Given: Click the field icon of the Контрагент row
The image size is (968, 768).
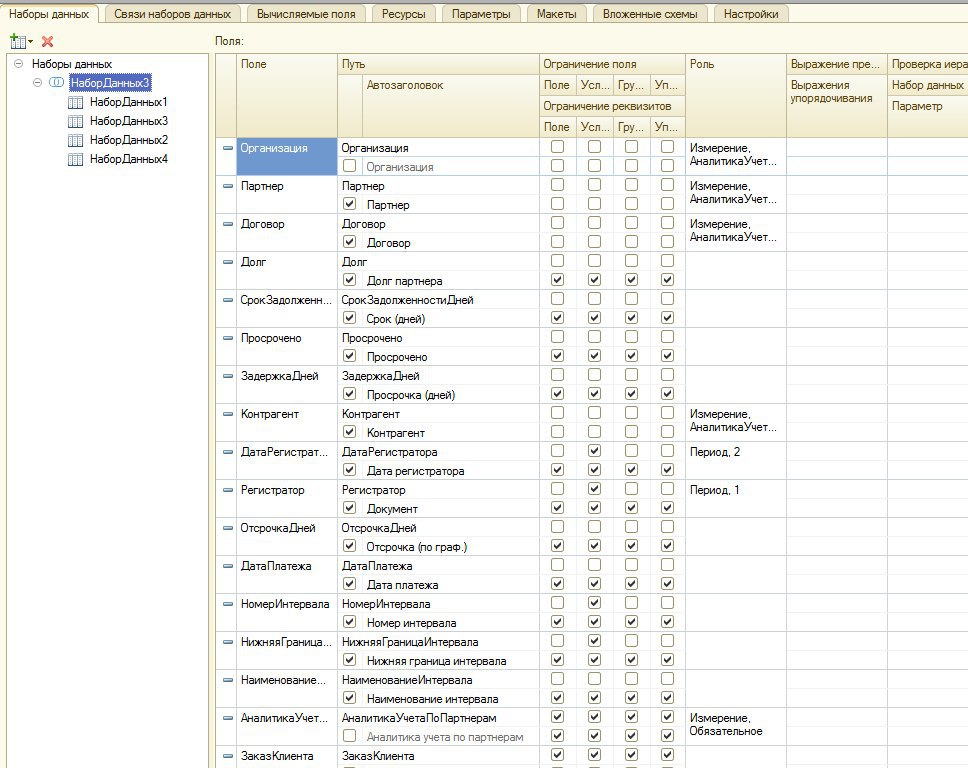Looking at the screenshot, I should (228, 414).
